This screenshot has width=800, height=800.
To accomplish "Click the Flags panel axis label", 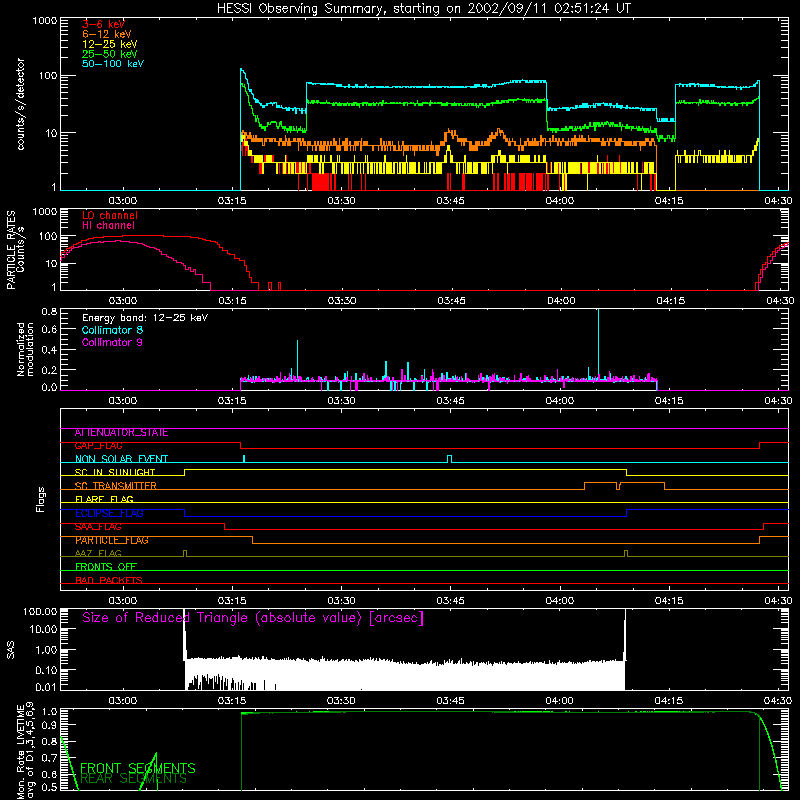I will (x=40, y=499).
